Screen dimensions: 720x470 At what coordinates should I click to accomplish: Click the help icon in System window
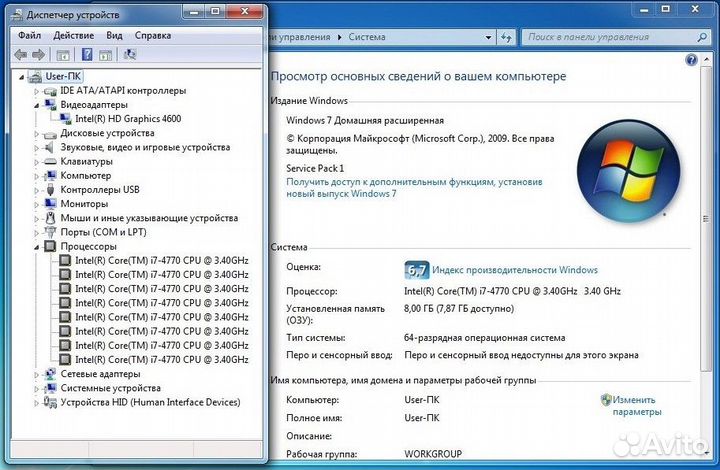pyautogui.click(x=691, y=60)
